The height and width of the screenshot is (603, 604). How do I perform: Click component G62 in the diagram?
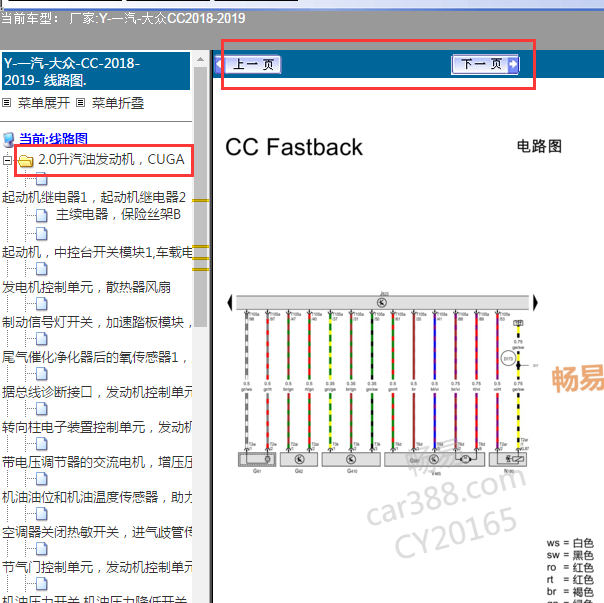pos(299,459)
